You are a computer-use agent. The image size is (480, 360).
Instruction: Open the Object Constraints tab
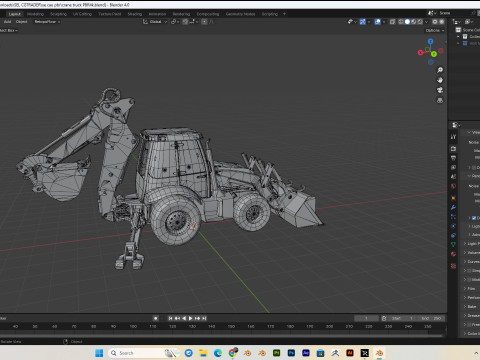pos(453,235)
